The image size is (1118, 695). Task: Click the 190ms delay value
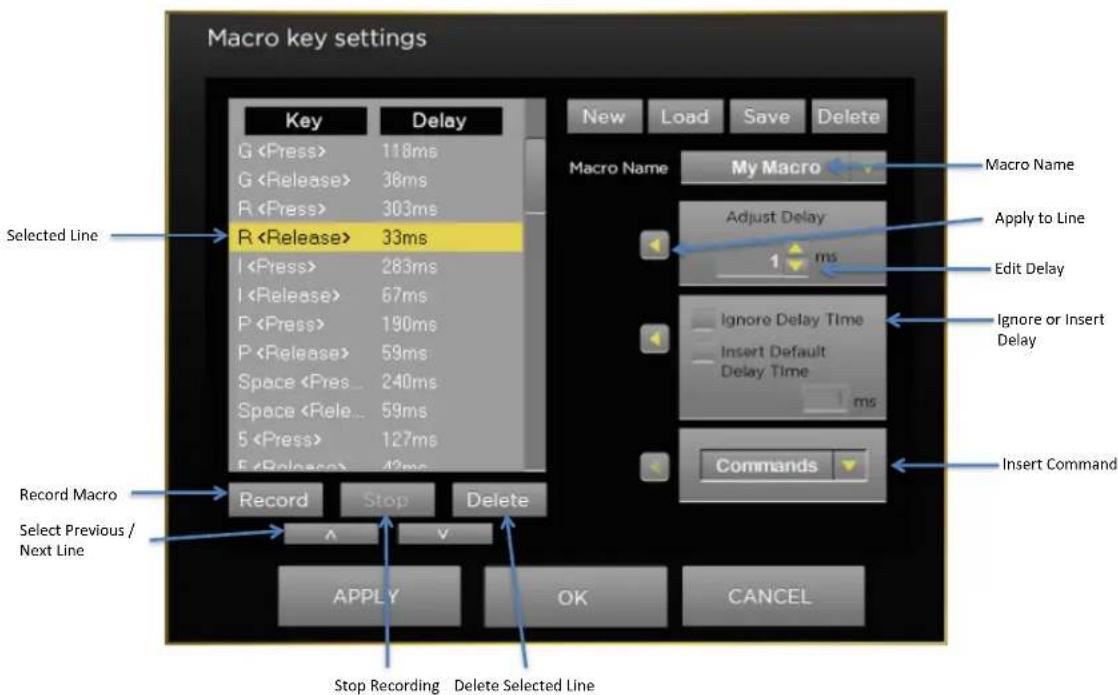click(409, 324)
